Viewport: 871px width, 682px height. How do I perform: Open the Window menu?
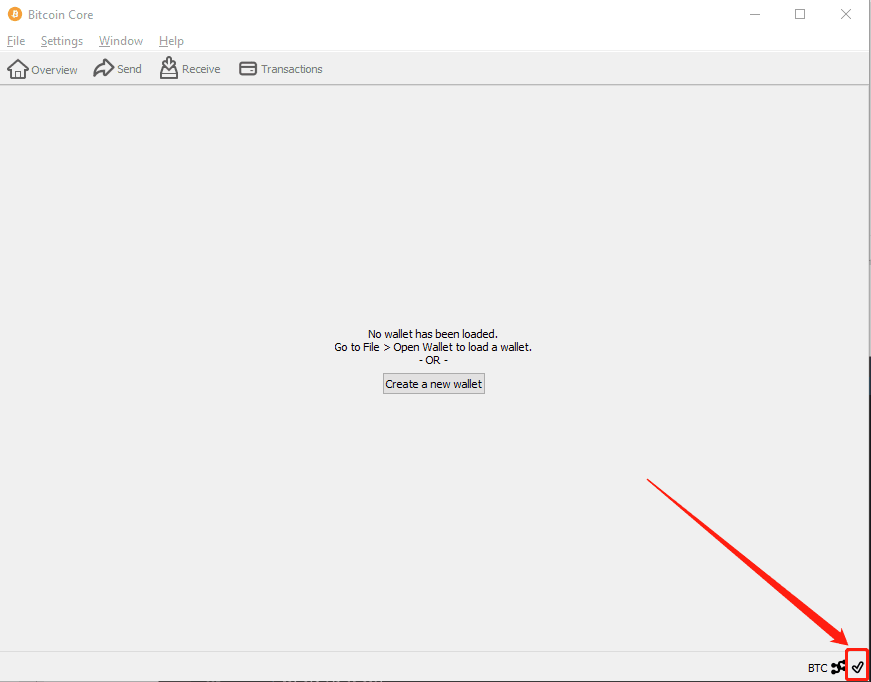pos(121,41)
